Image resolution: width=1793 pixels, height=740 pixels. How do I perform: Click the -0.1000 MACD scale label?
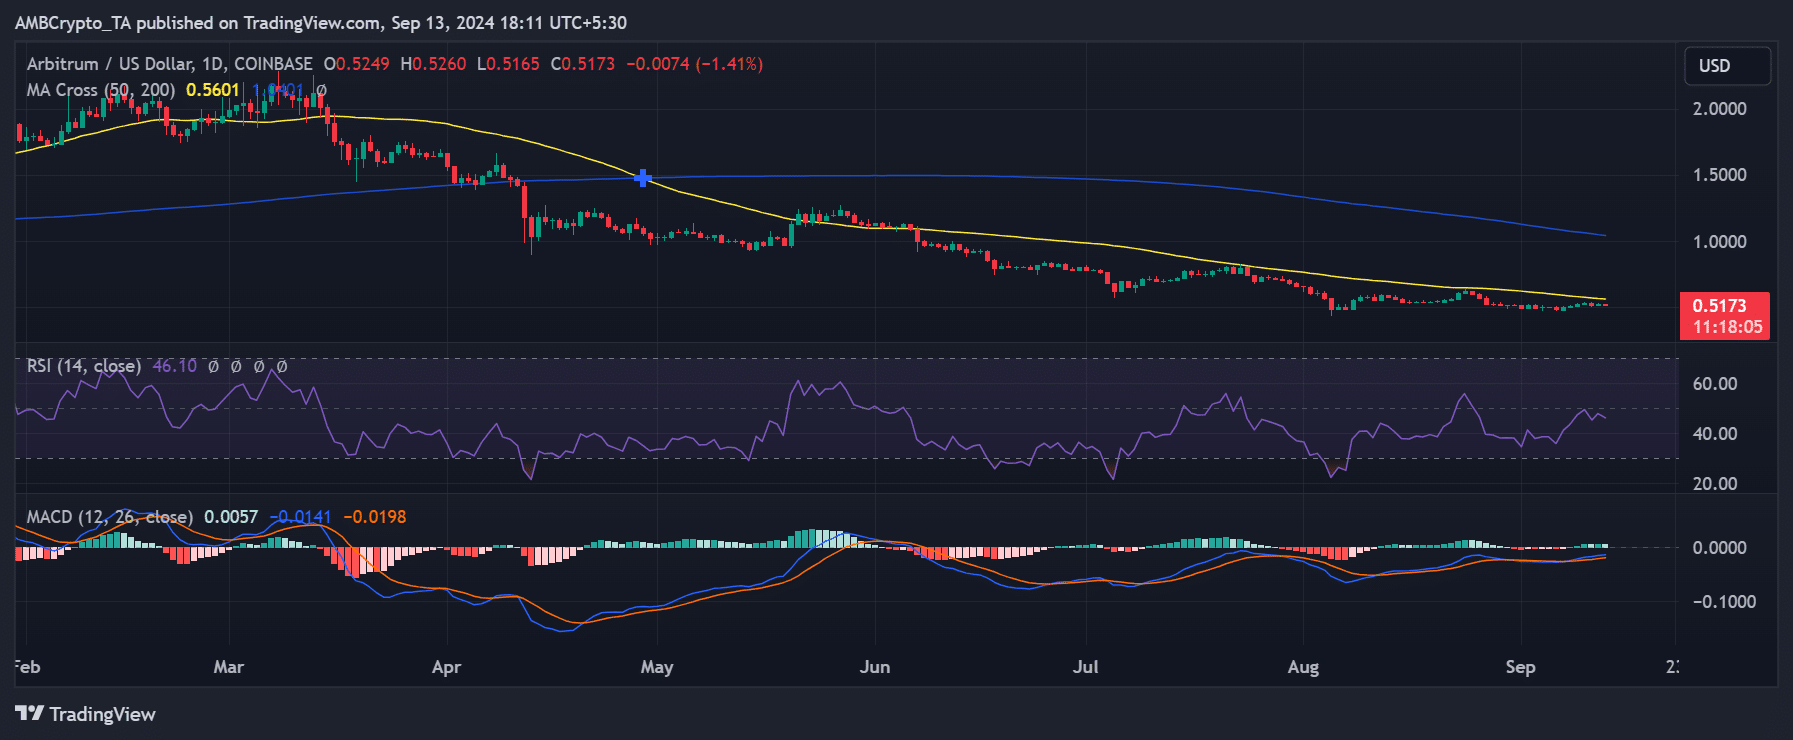(1723, 602)
